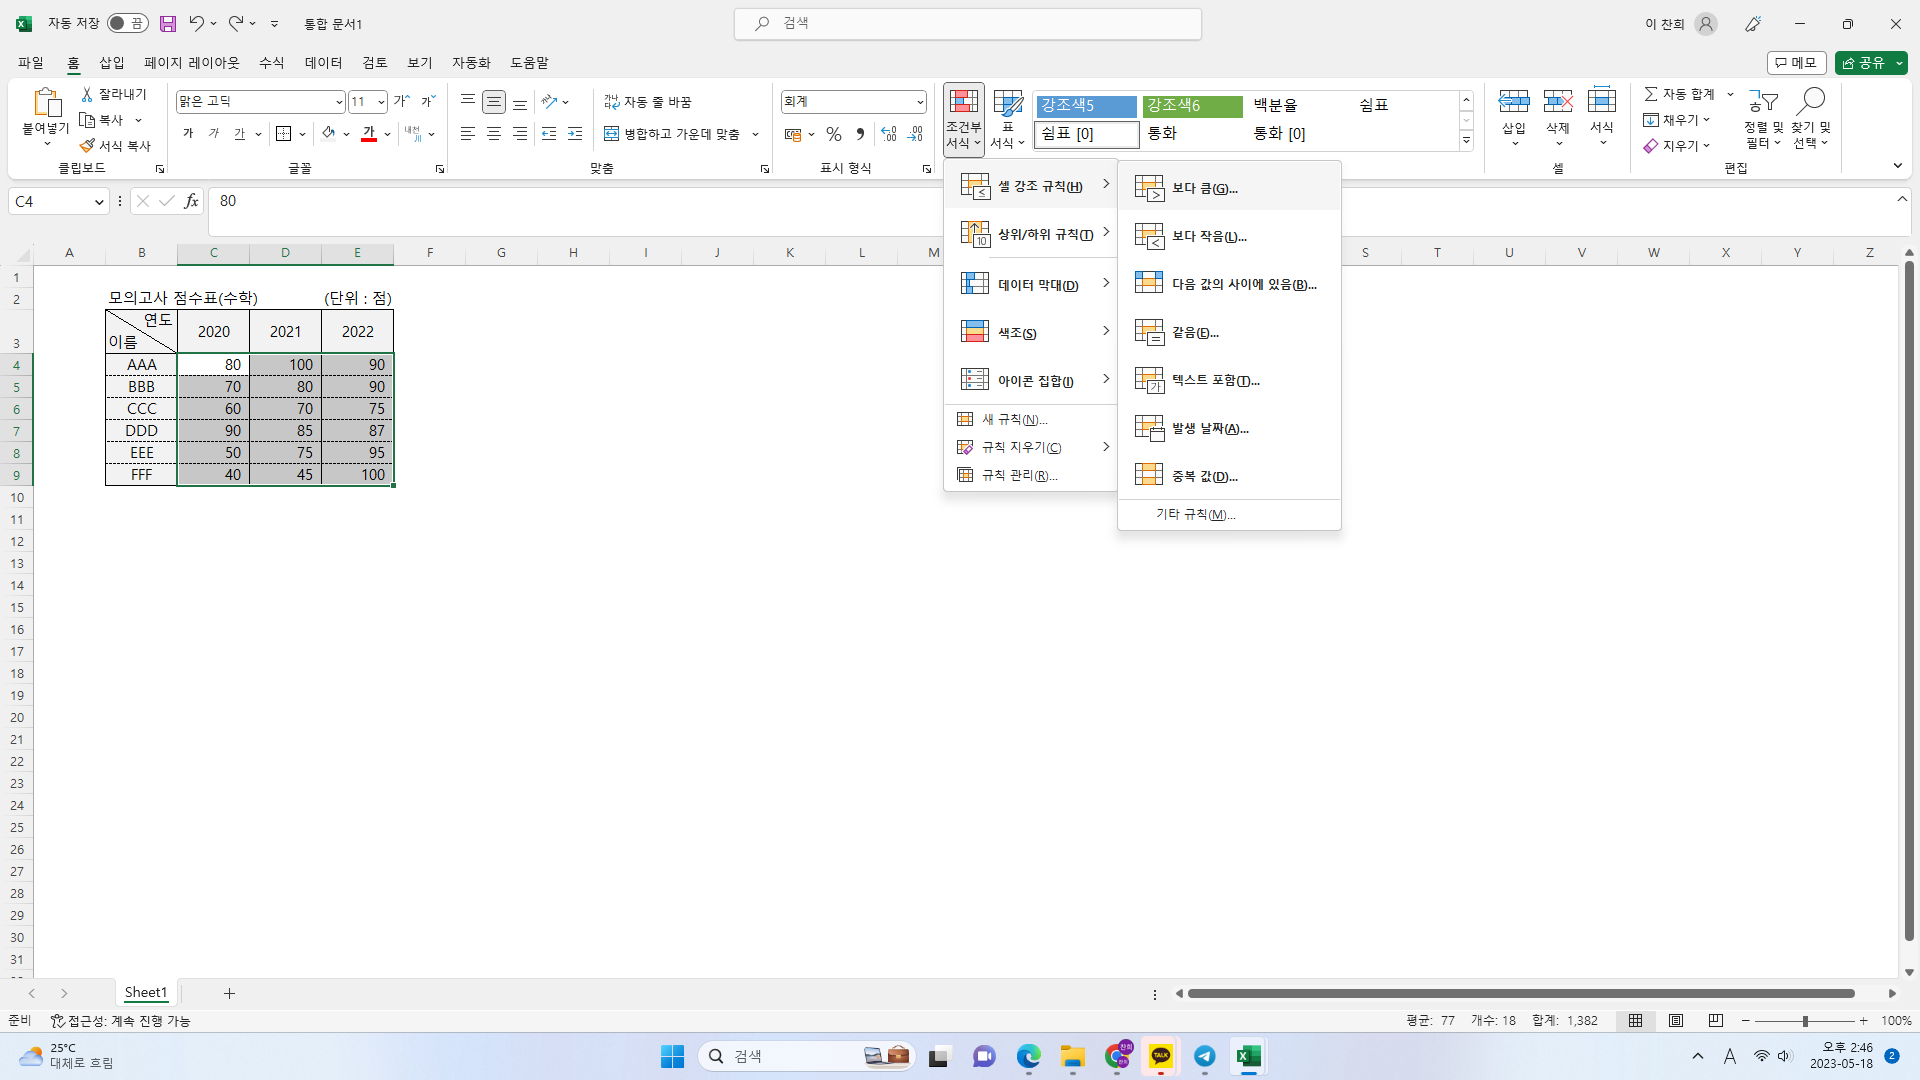Image resolution: width=1920 pixels, height=1080 pixels.
Task: Switch to Page Layout view in status bar
Action: [x=1676, y=1021]
